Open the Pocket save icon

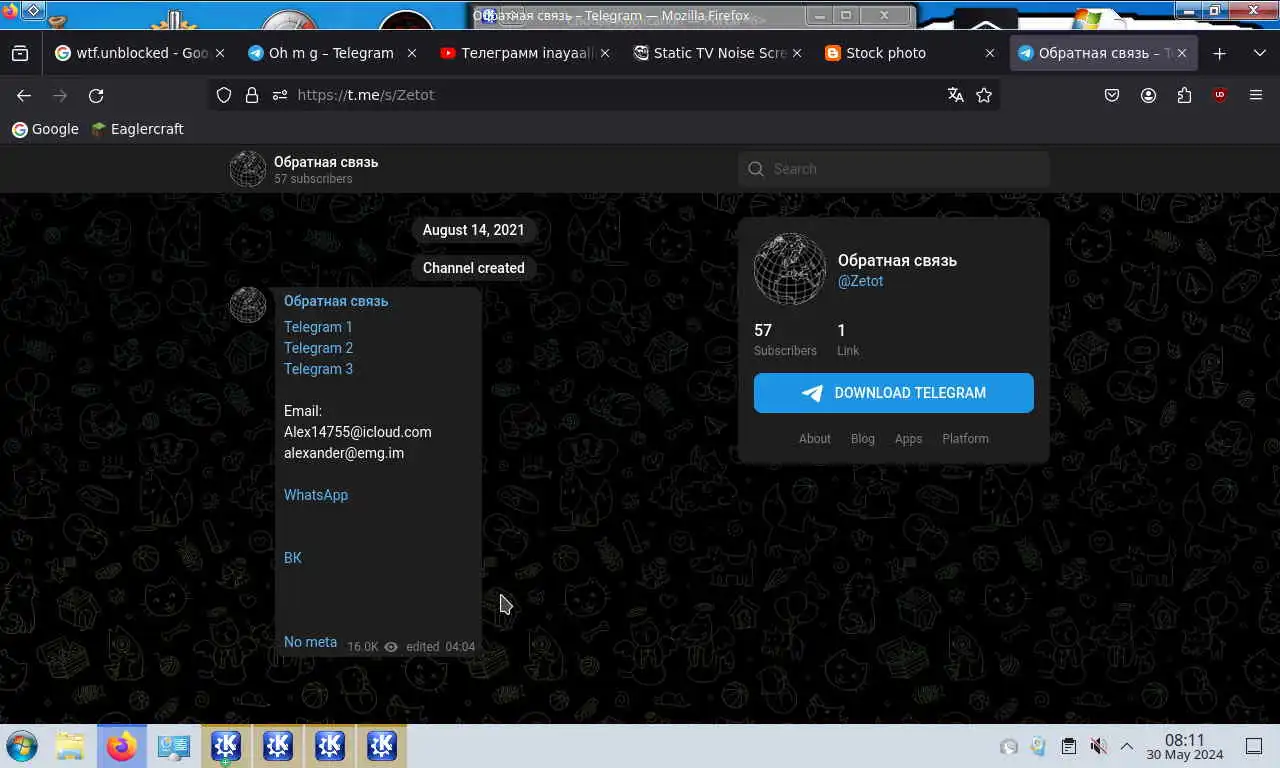click(1112, 95)
